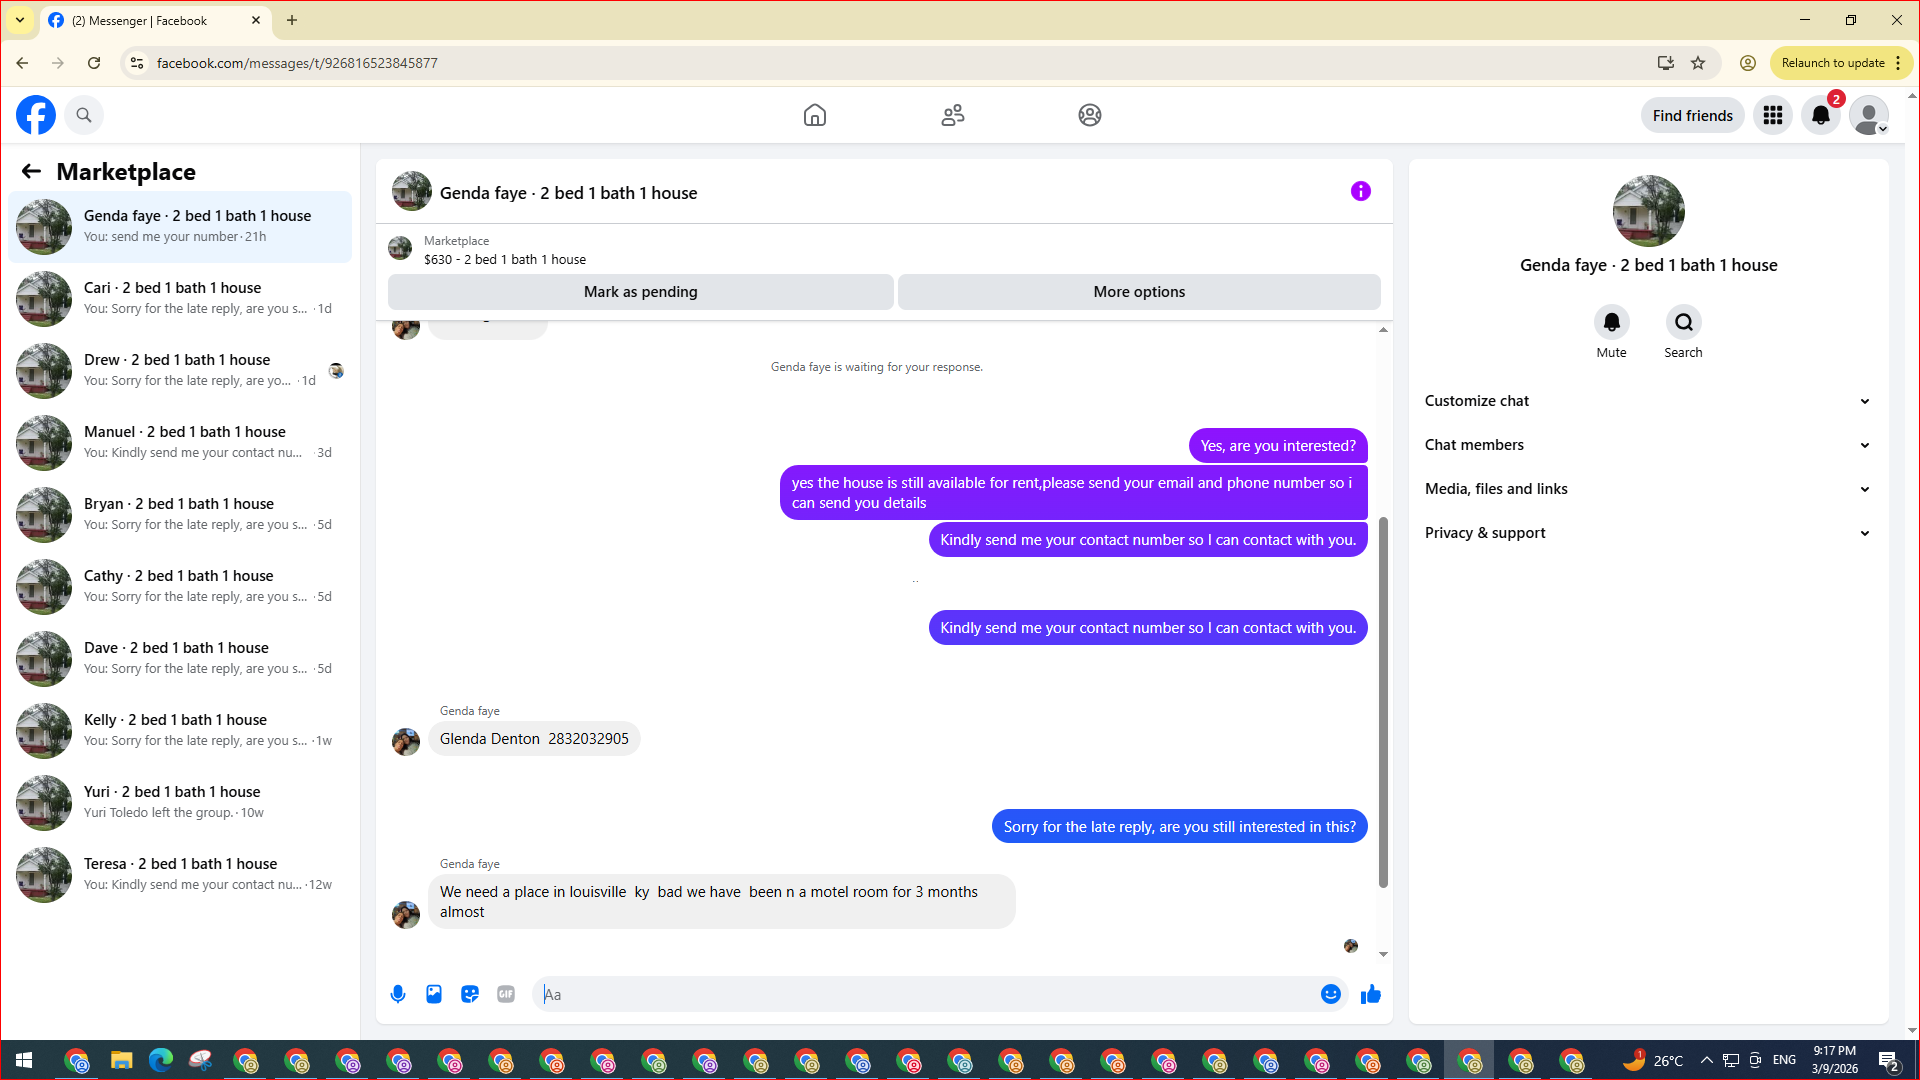Open the sticker picker icon
Image resolution: width=1920 pixels, height=1080 pixels.
click(x=470, y=994)
